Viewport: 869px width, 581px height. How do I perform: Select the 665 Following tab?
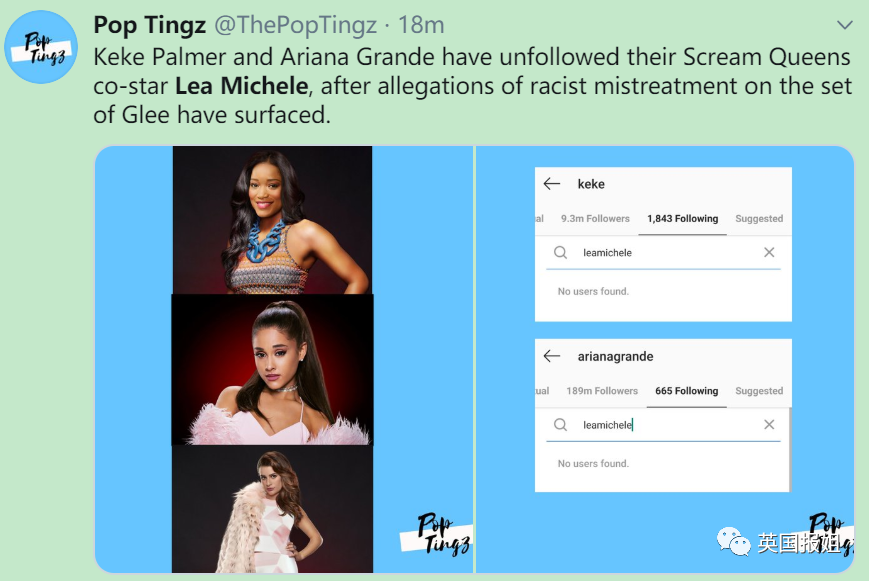[x=686, y=391]
